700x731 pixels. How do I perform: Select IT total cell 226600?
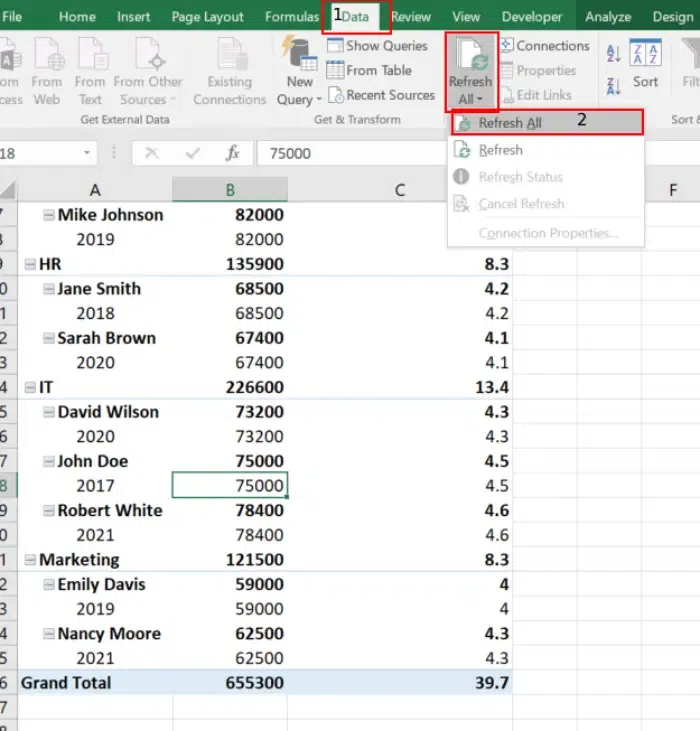coord(230,387)
